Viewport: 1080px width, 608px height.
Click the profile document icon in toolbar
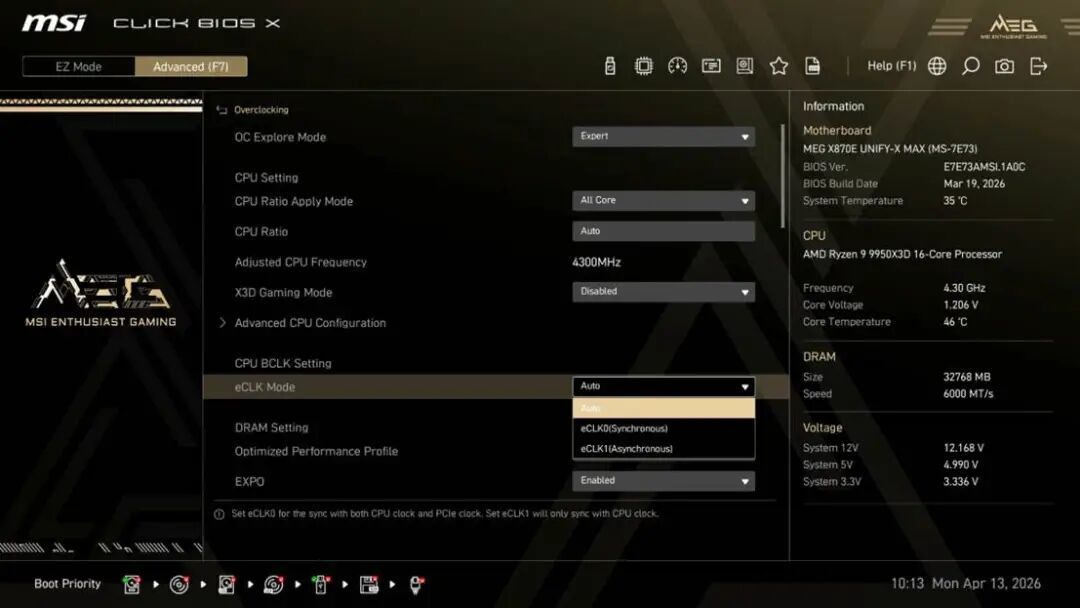(x=813, y=66)
